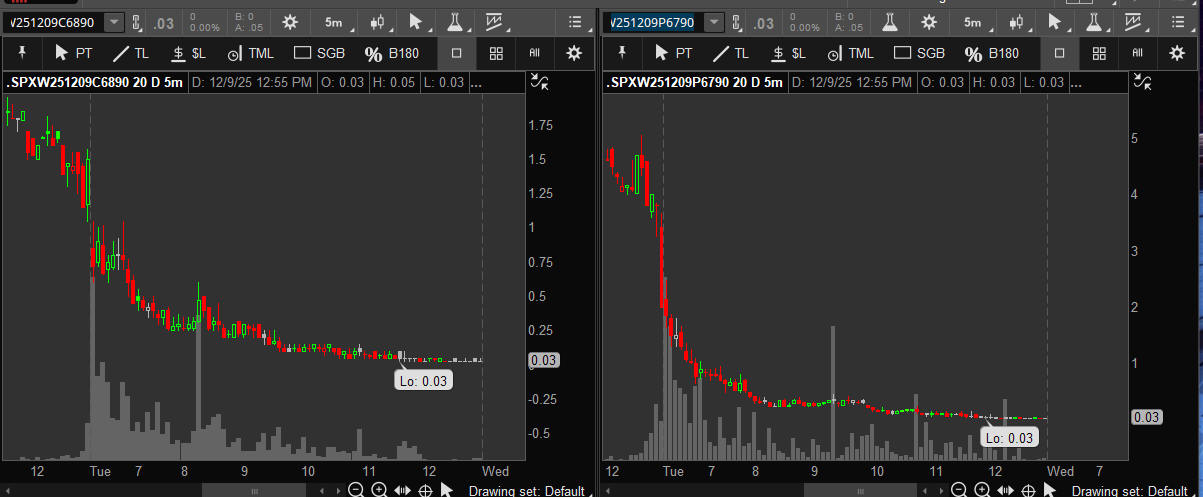Expand chart style candlestick dropdown in left chart
The width and height of the screenshot is (1203, 497).
coord(378,22)
